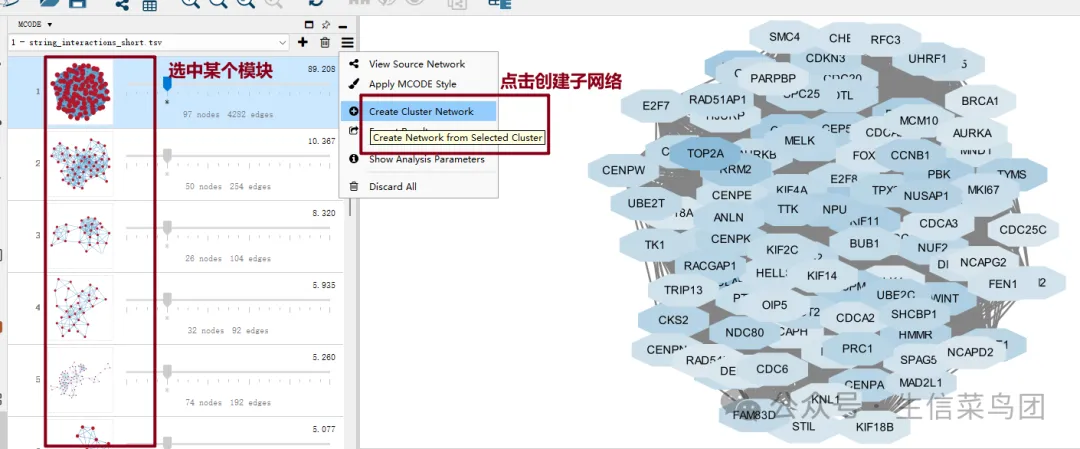The height and width of the screenshot is (449, 1080).
Task: Select cluster 2 thumbnail with 50 nodes
Action: click(81, 163)
